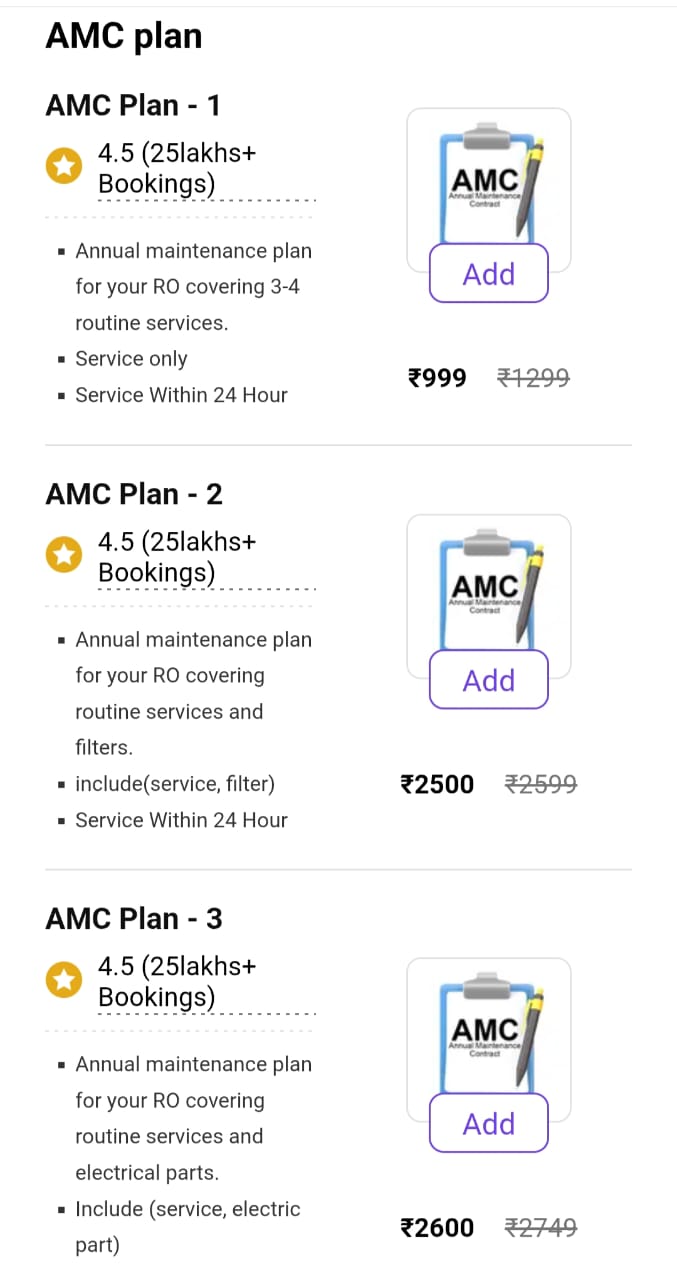
Task: Select the ₹2600 price of Plan 3
Action: (437, 1227)
